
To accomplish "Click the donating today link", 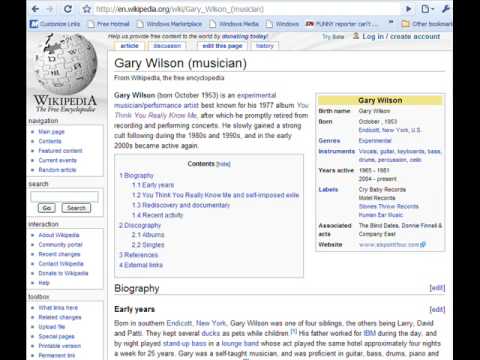I will click(x=245, y=36).
